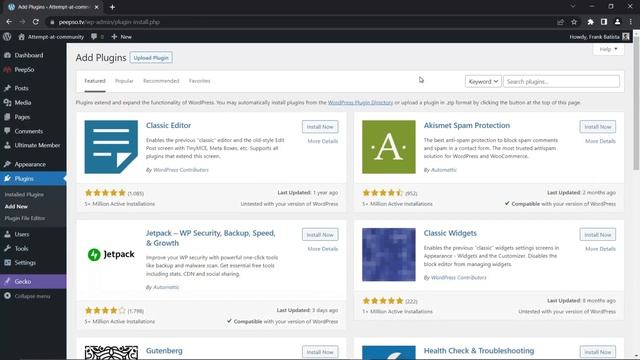View More Details for Akismet
The image size is (640, 360).
pyautogui.click(x=600, y=141)
